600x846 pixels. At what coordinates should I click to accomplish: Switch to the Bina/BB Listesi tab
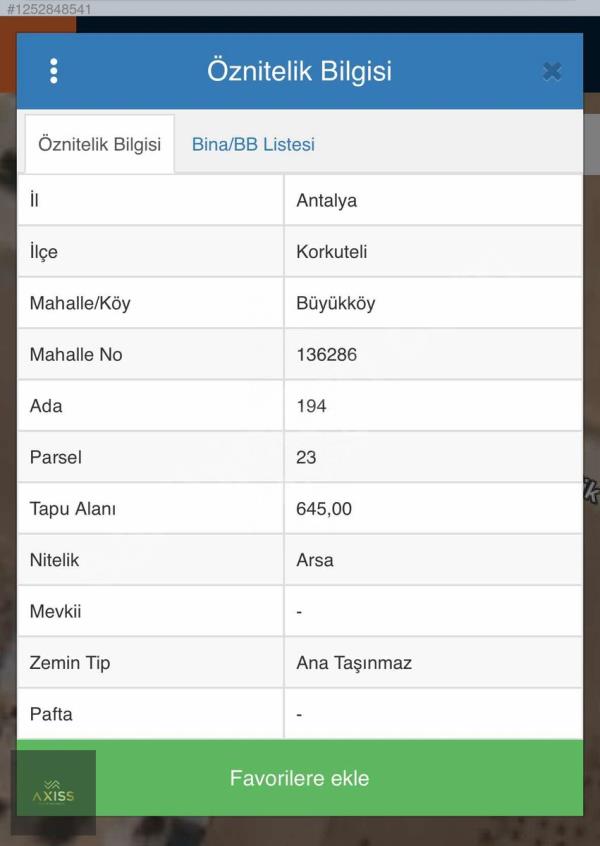253,144
